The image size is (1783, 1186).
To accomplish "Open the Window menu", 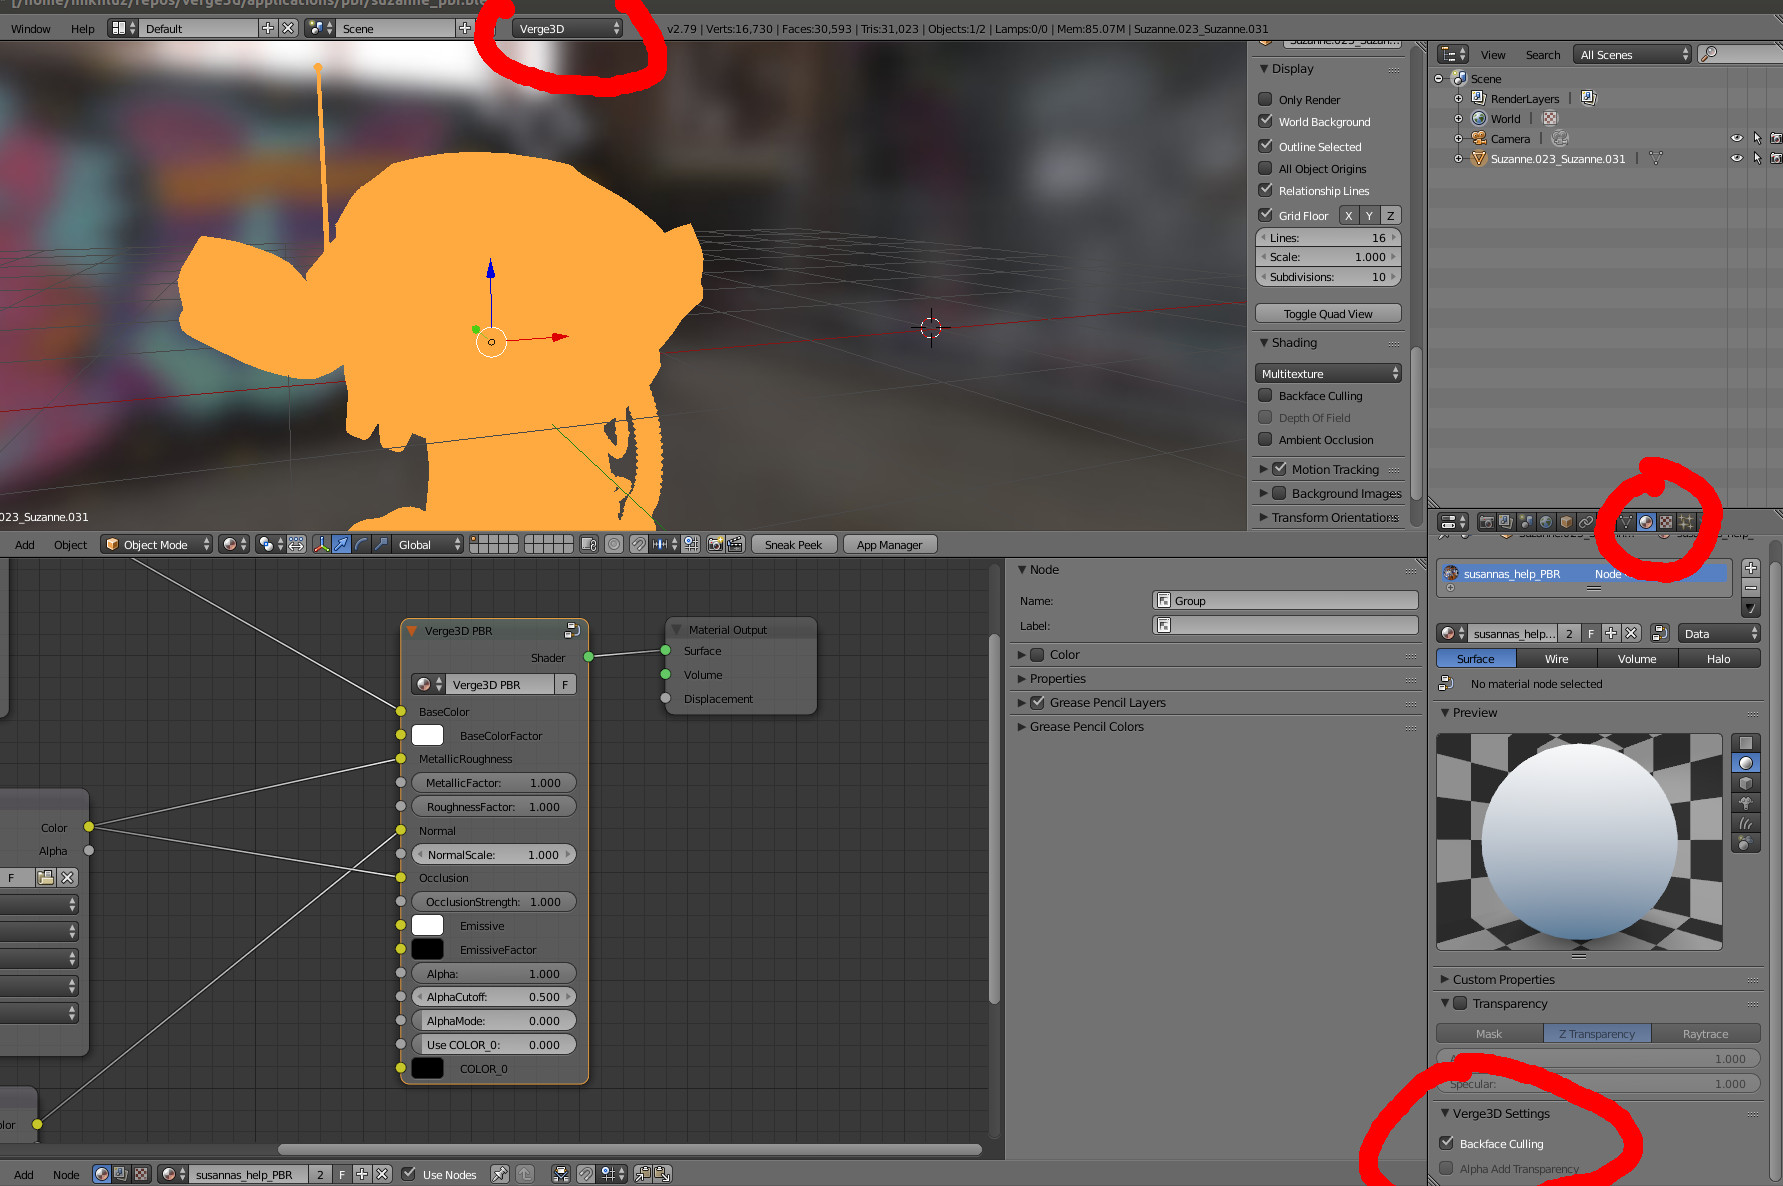I will tap(31, 28).
